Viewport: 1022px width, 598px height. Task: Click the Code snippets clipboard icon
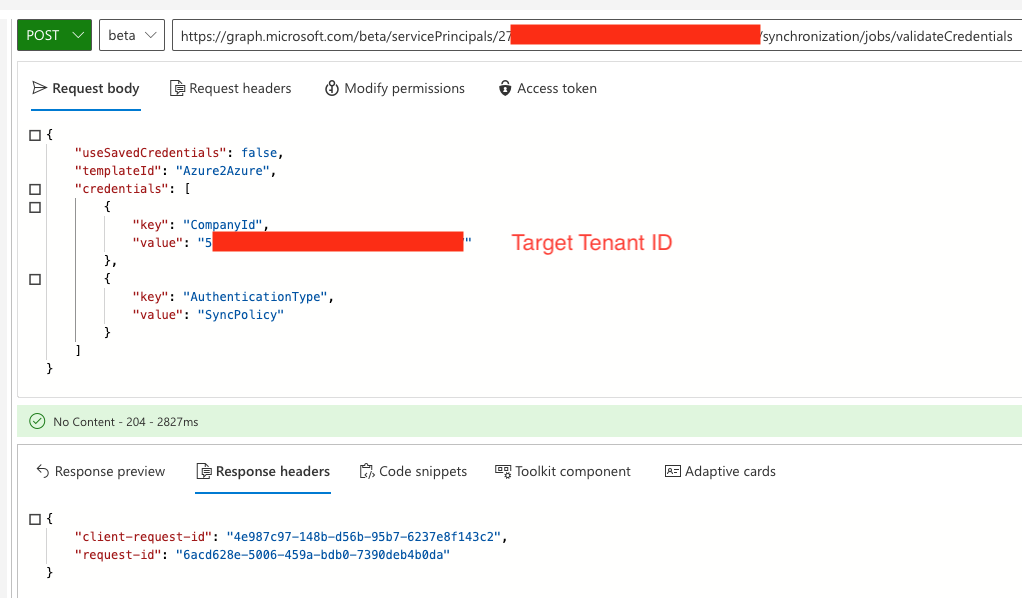(x=367, y=471)
